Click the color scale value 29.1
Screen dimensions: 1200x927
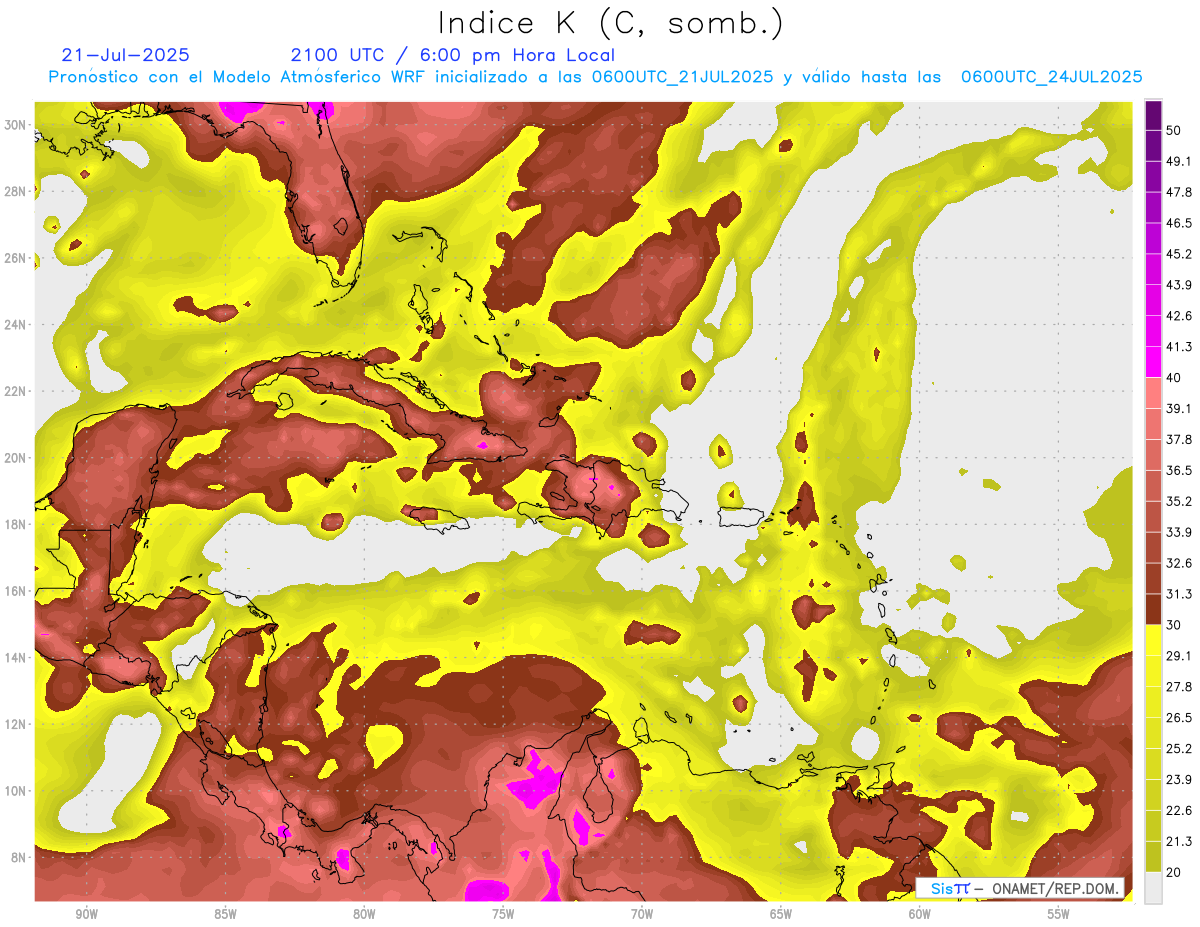[1179, 655]
